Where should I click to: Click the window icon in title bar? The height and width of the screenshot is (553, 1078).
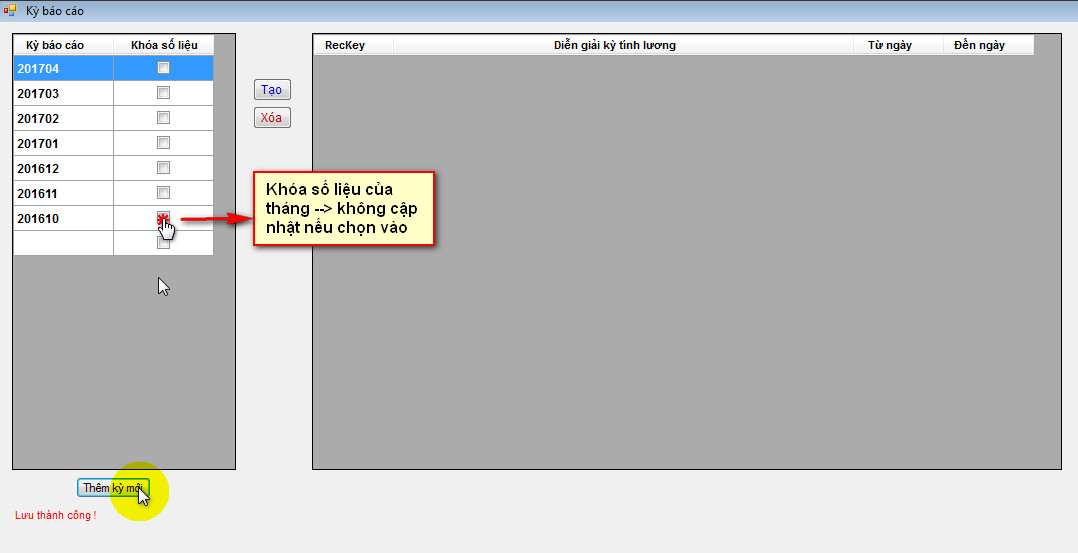click(10, 10)
